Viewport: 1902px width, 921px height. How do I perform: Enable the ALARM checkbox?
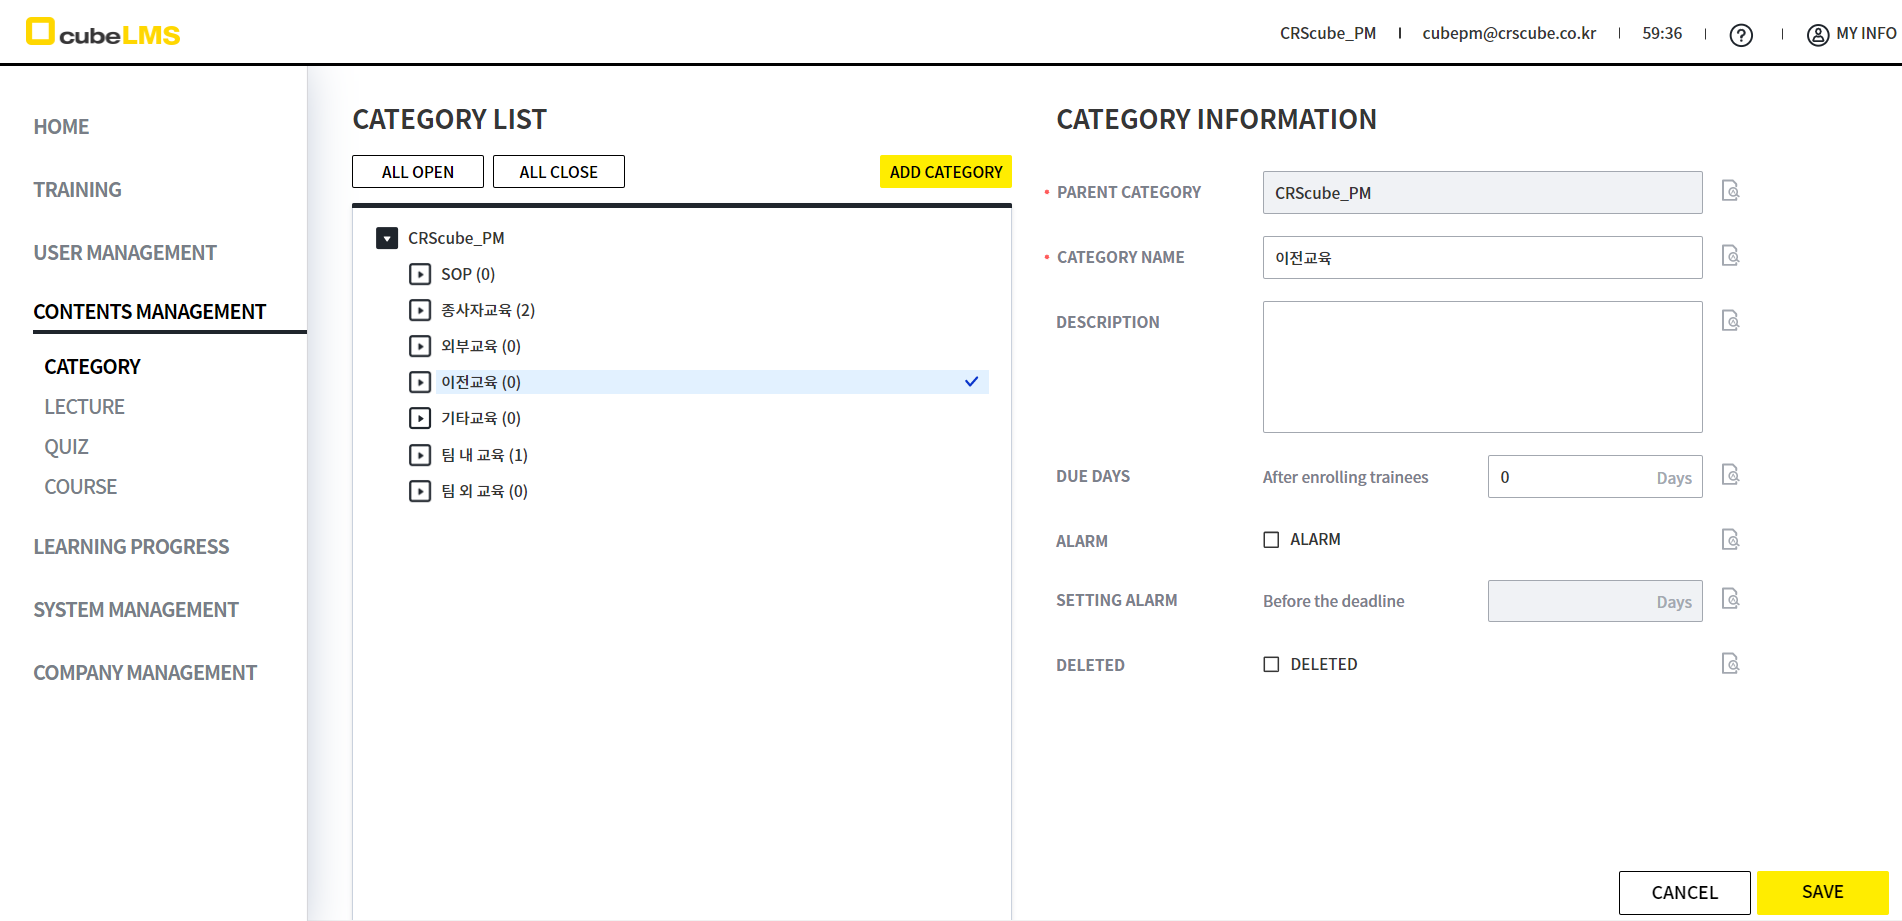[1271, 540]
